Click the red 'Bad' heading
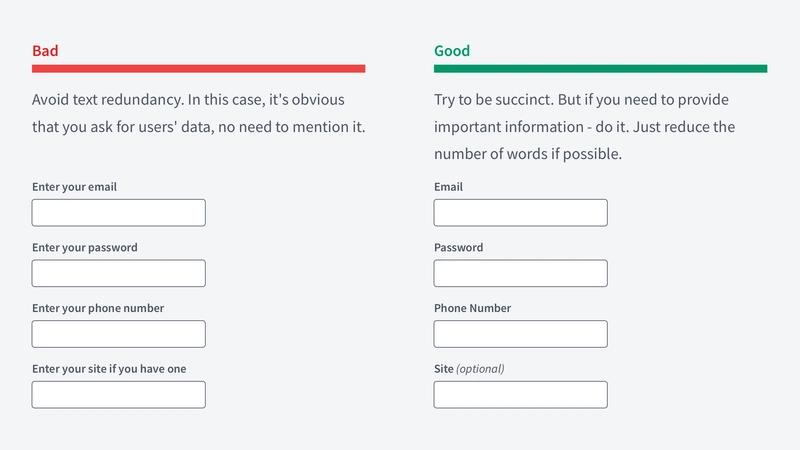This screenshot has width=800, height=450. (x=45, y=51)
